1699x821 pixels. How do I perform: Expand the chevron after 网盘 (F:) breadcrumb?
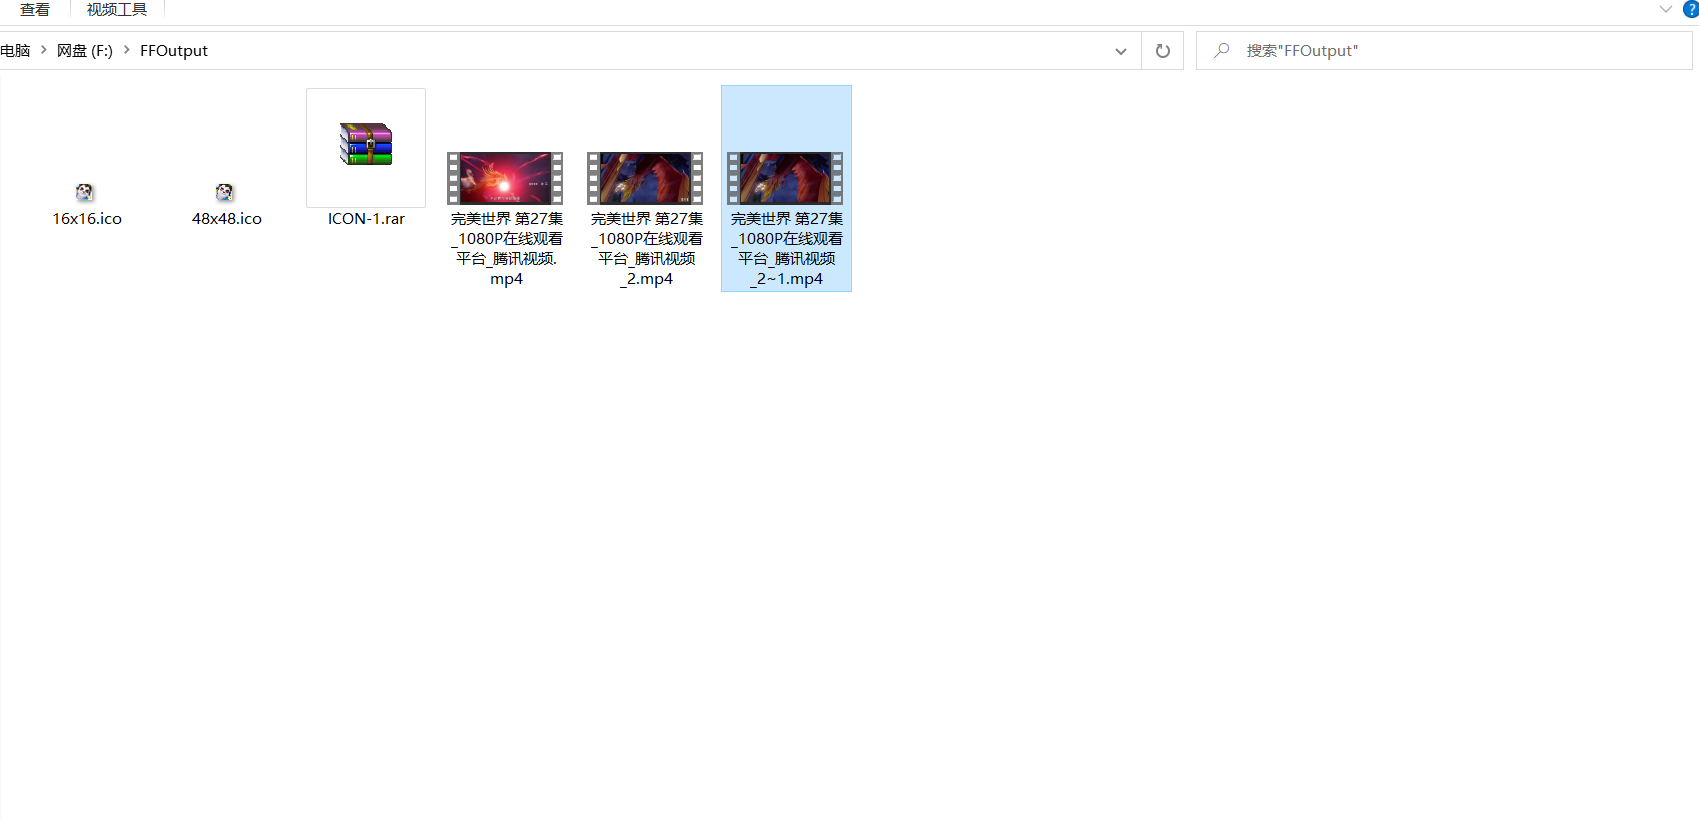point(127,50)
